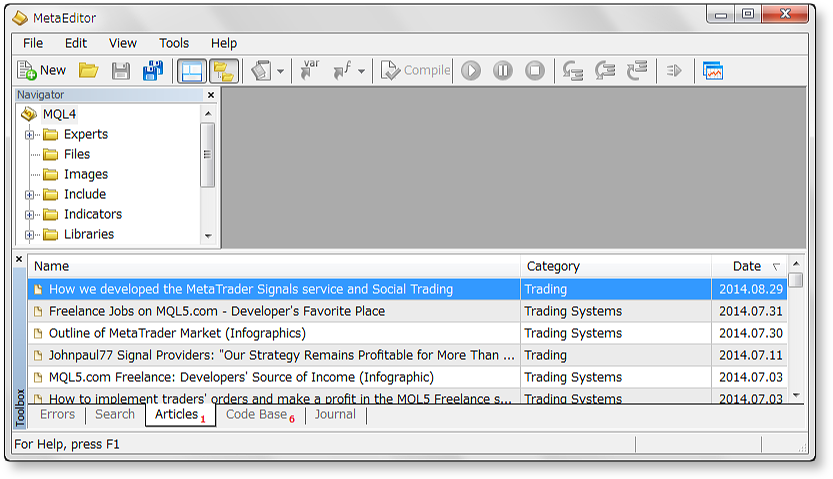Expand the Indicators folder tree node

pyautogui.click(x=29, y=215)
